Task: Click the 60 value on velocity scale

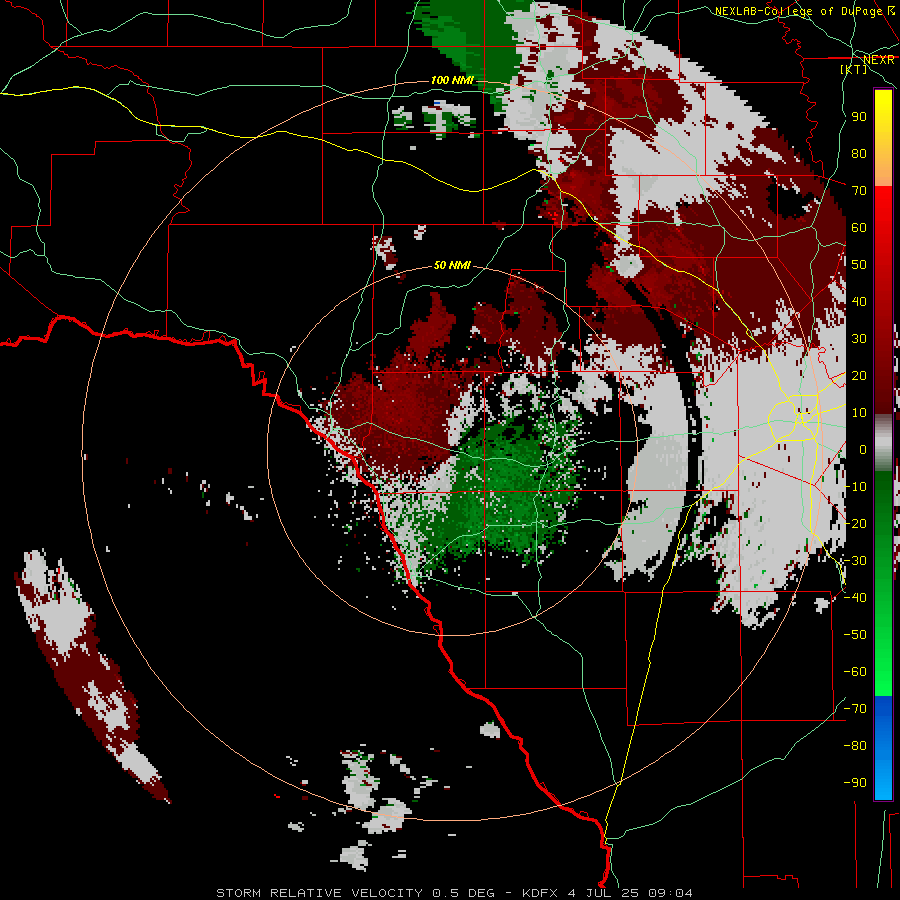Action: (x=859, y=227)
